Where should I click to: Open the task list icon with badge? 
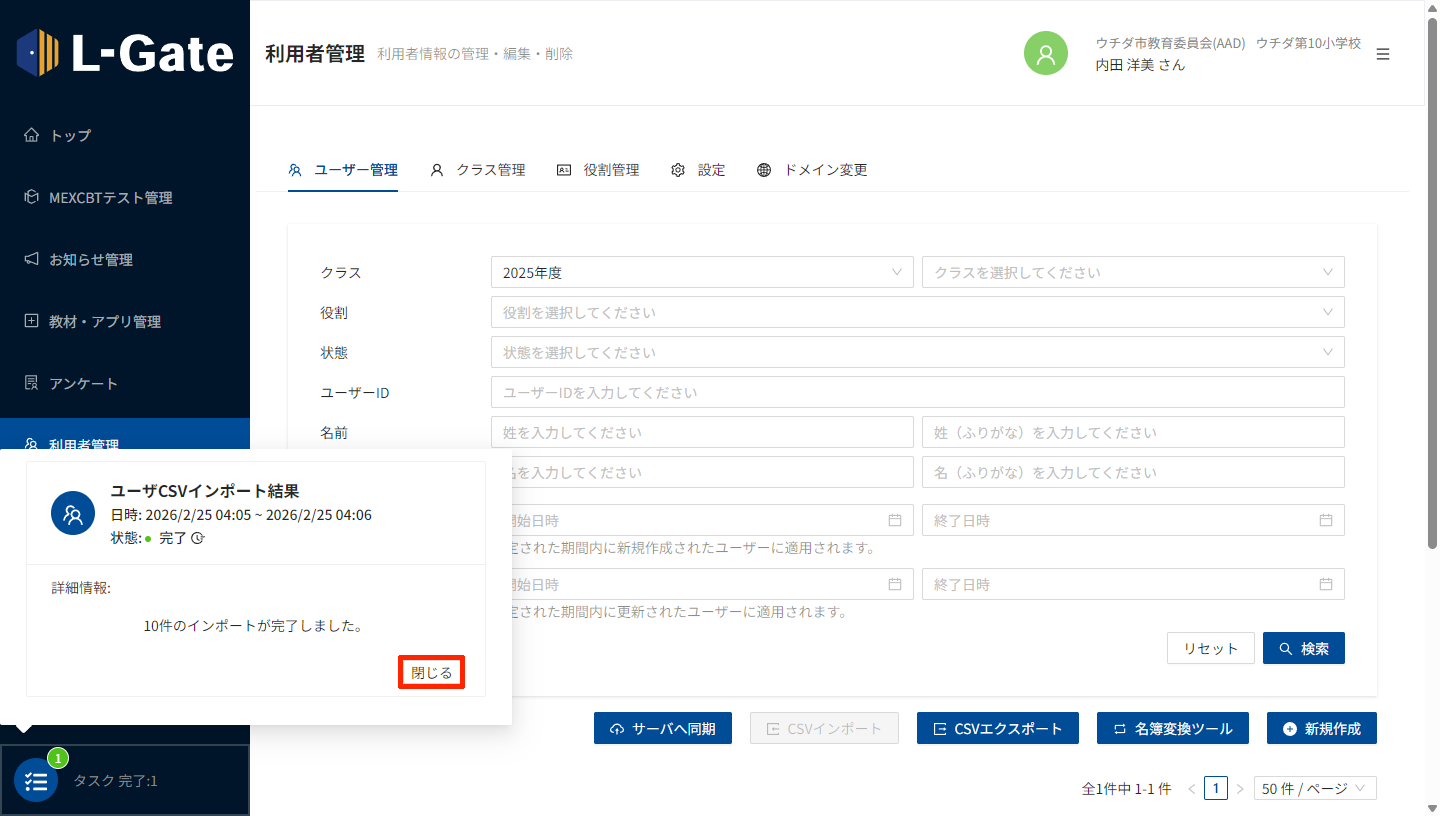pyautogui.click(x=36, y=781)
